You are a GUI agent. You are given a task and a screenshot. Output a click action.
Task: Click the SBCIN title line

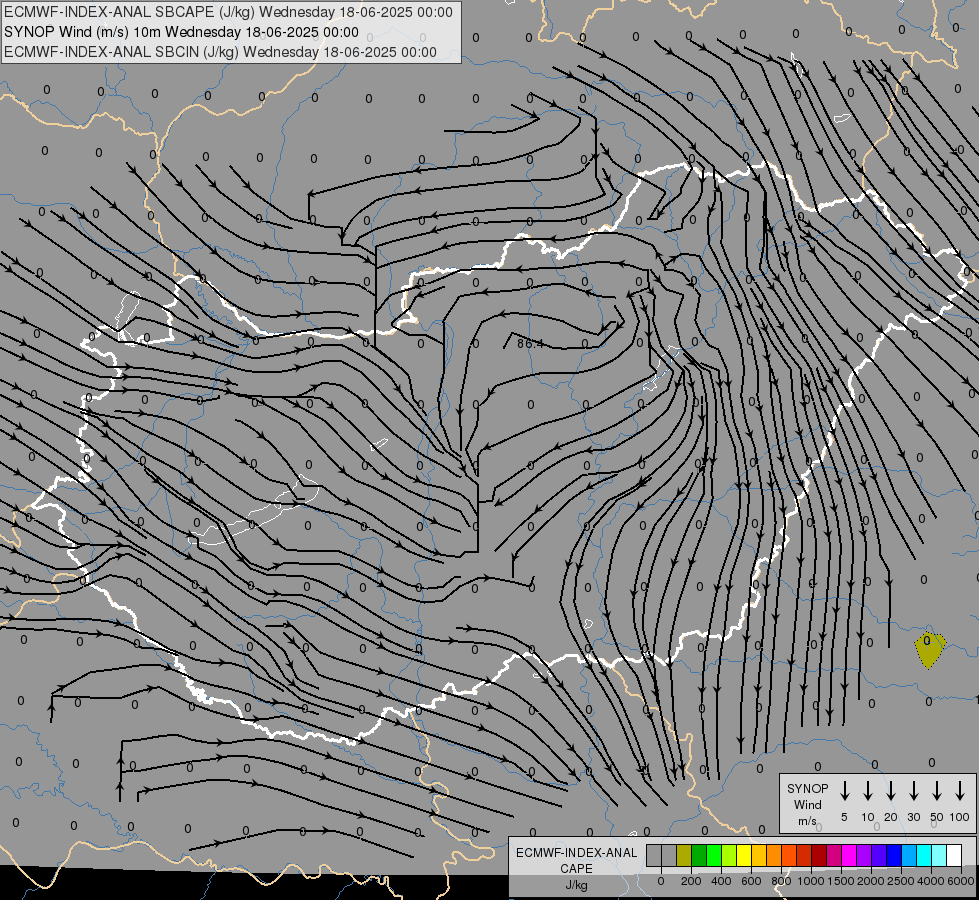click(x=220, y=52)
